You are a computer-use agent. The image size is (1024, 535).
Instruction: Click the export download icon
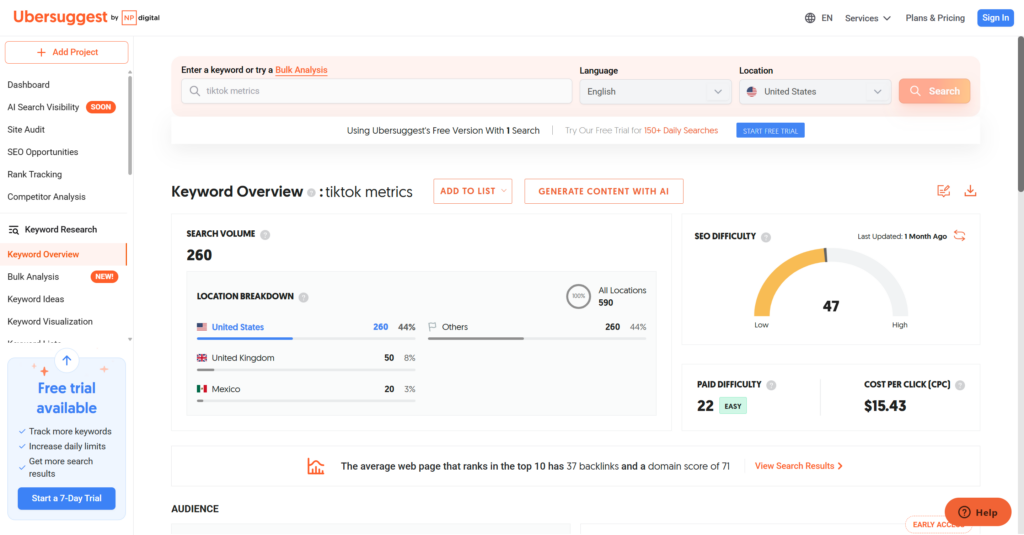point(970,191)
